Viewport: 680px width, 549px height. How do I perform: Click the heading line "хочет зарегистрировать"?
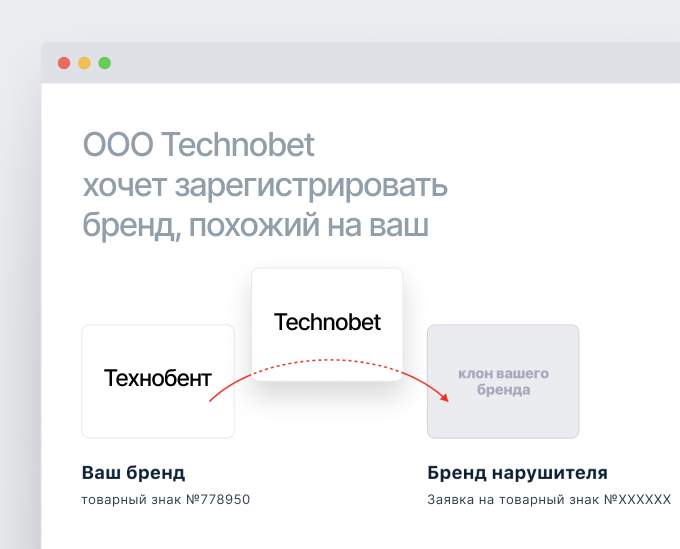[x=265, y=186]
